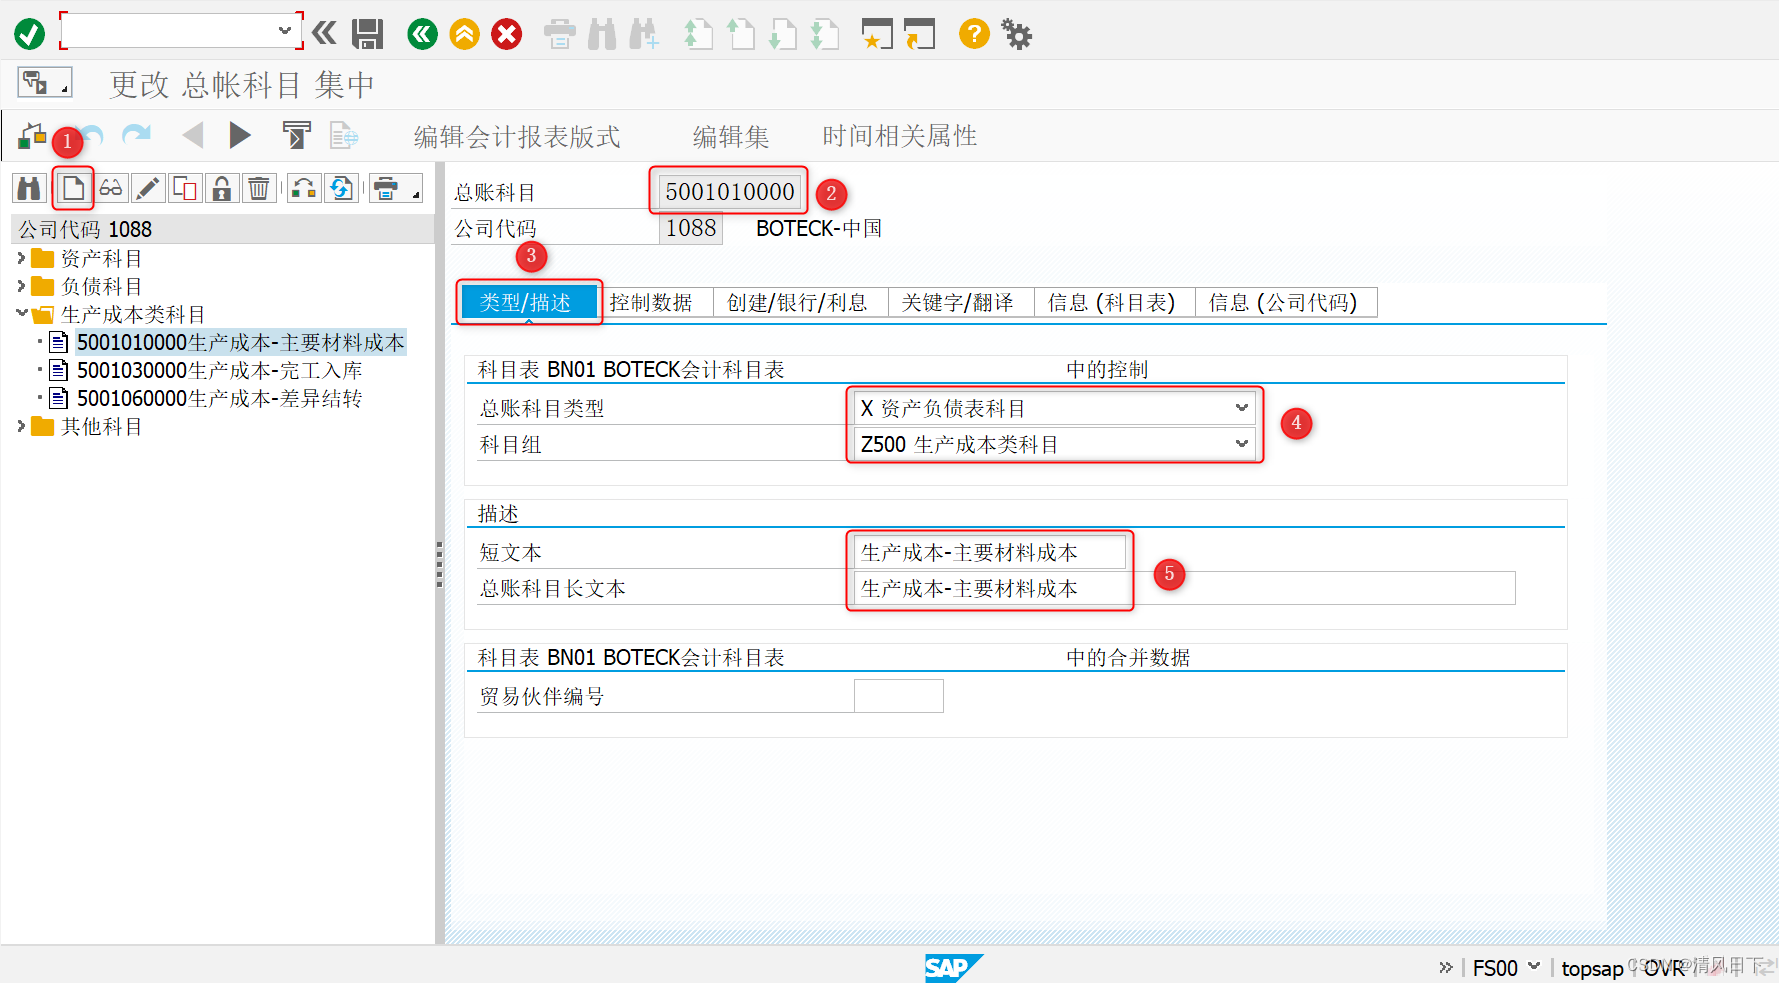The image size is (1779, 983).
Task: Open the 总账科目类型 dropdown
Action: pos(1242,407)
